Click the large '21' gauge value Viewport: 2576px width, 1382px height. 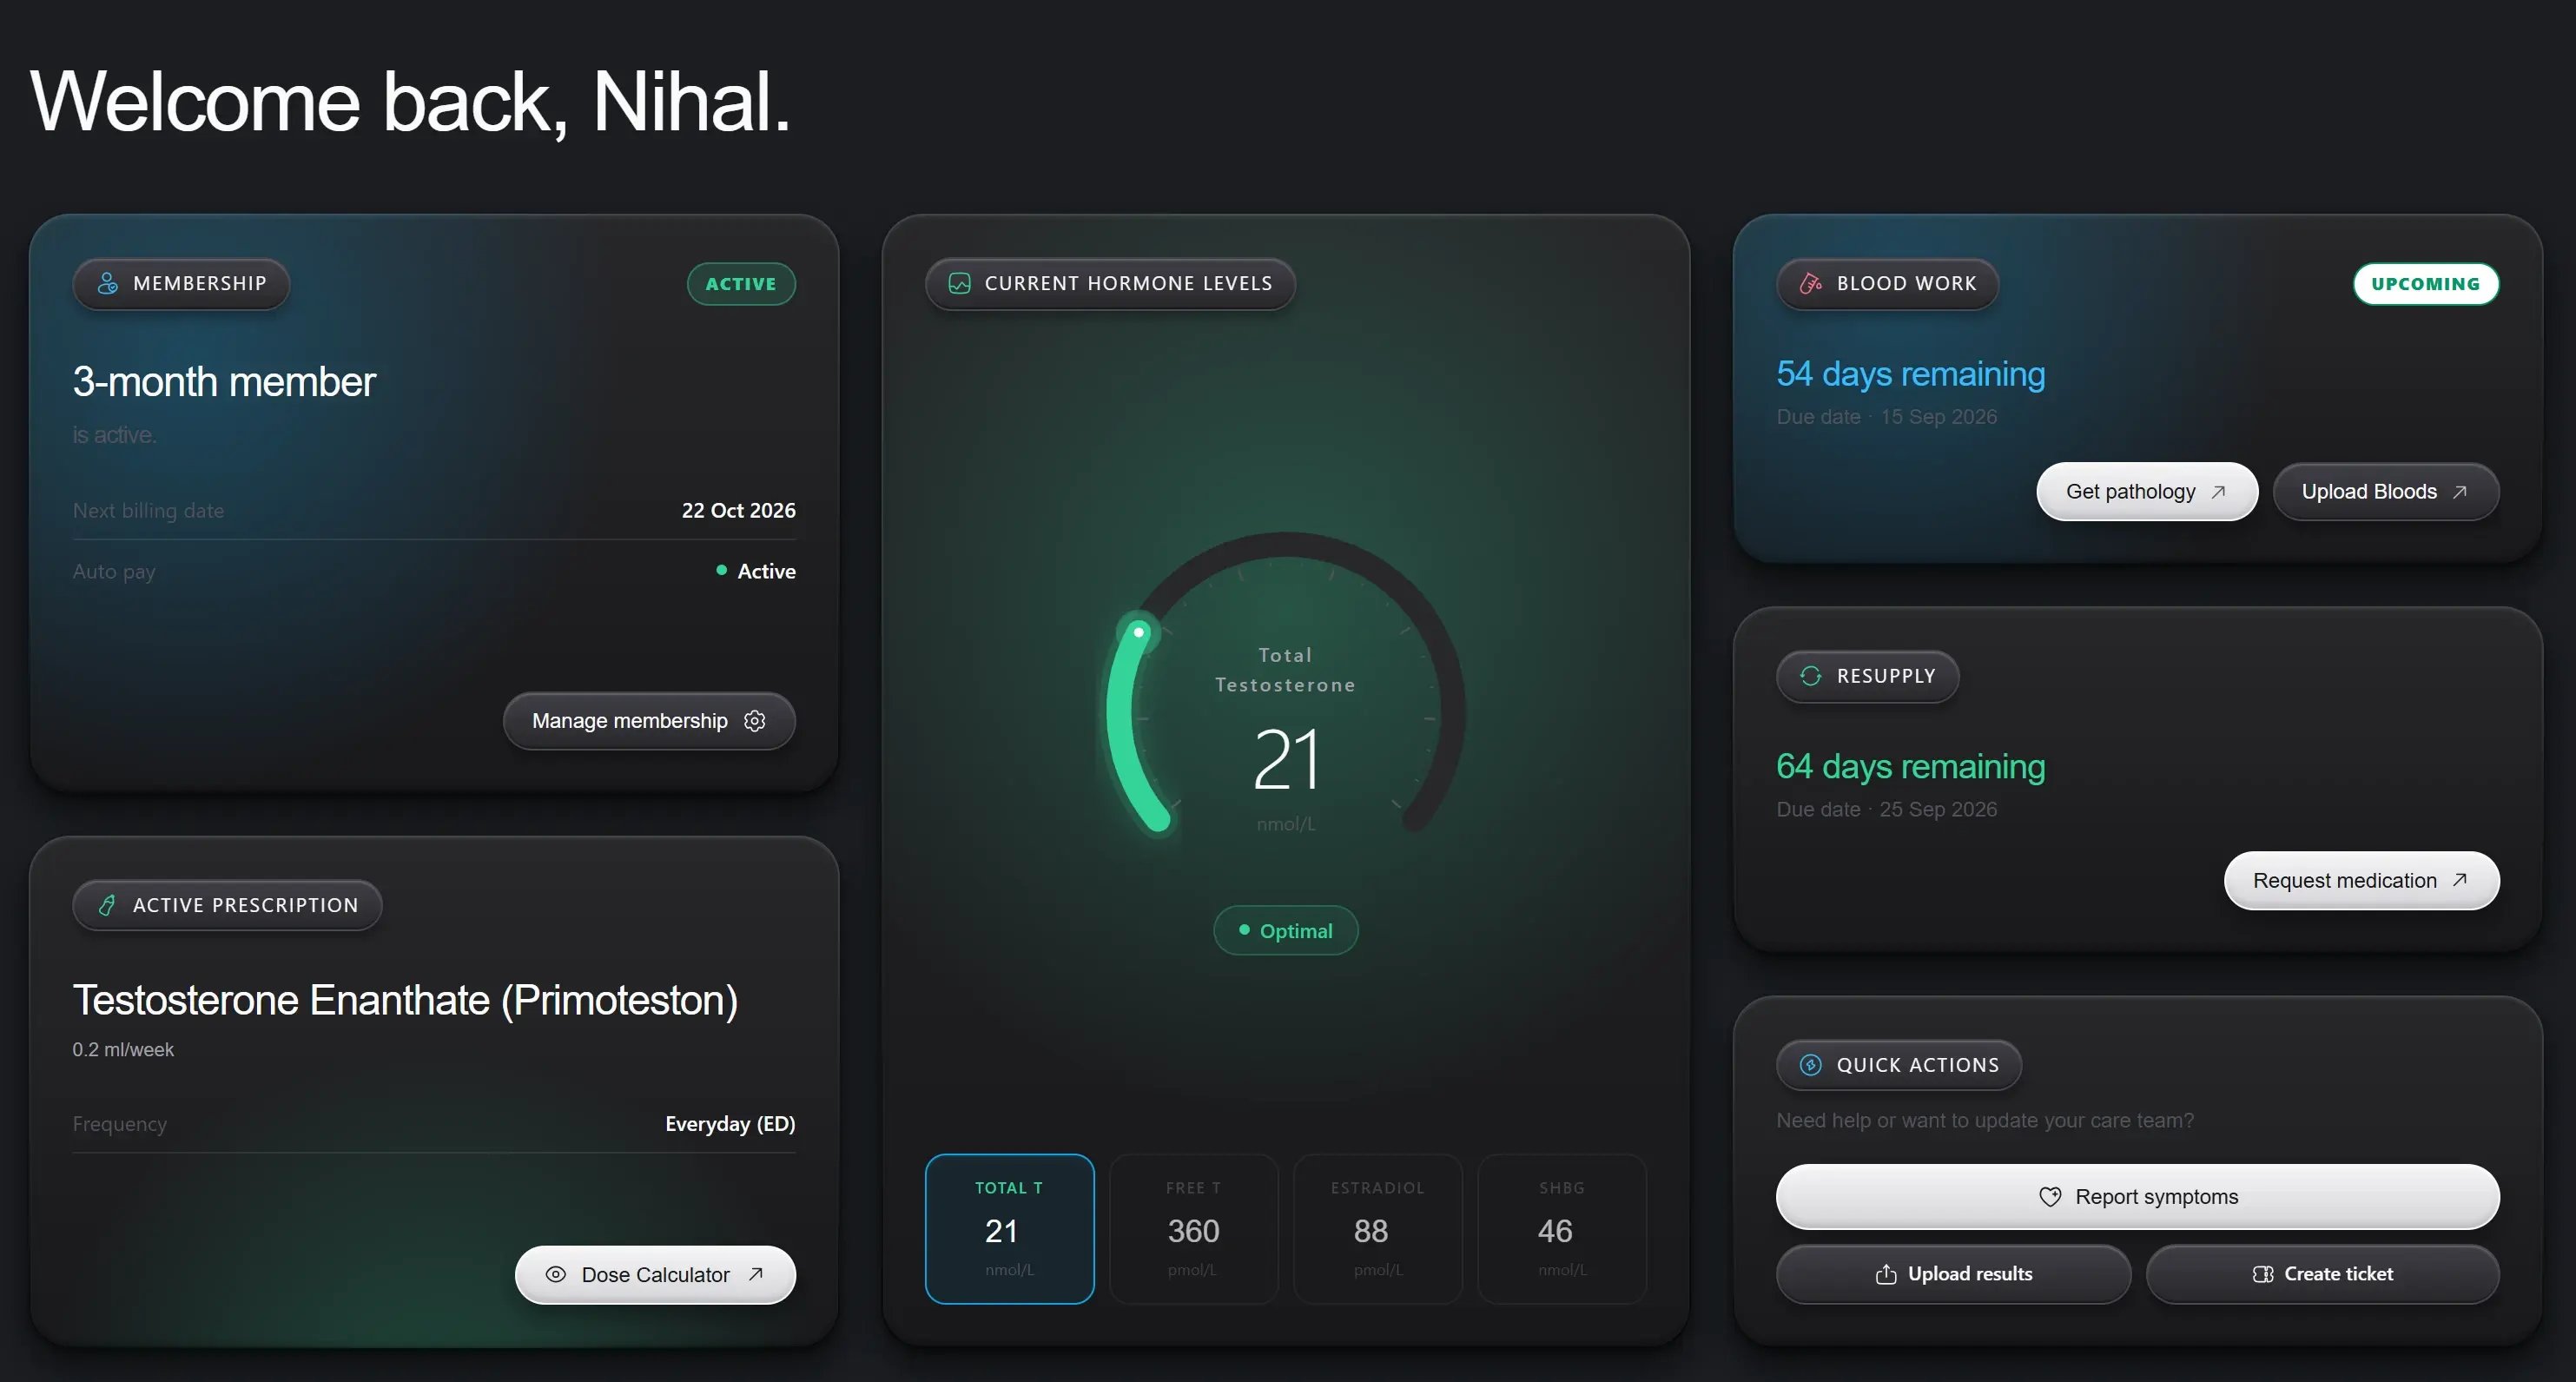coord(1286,760)
